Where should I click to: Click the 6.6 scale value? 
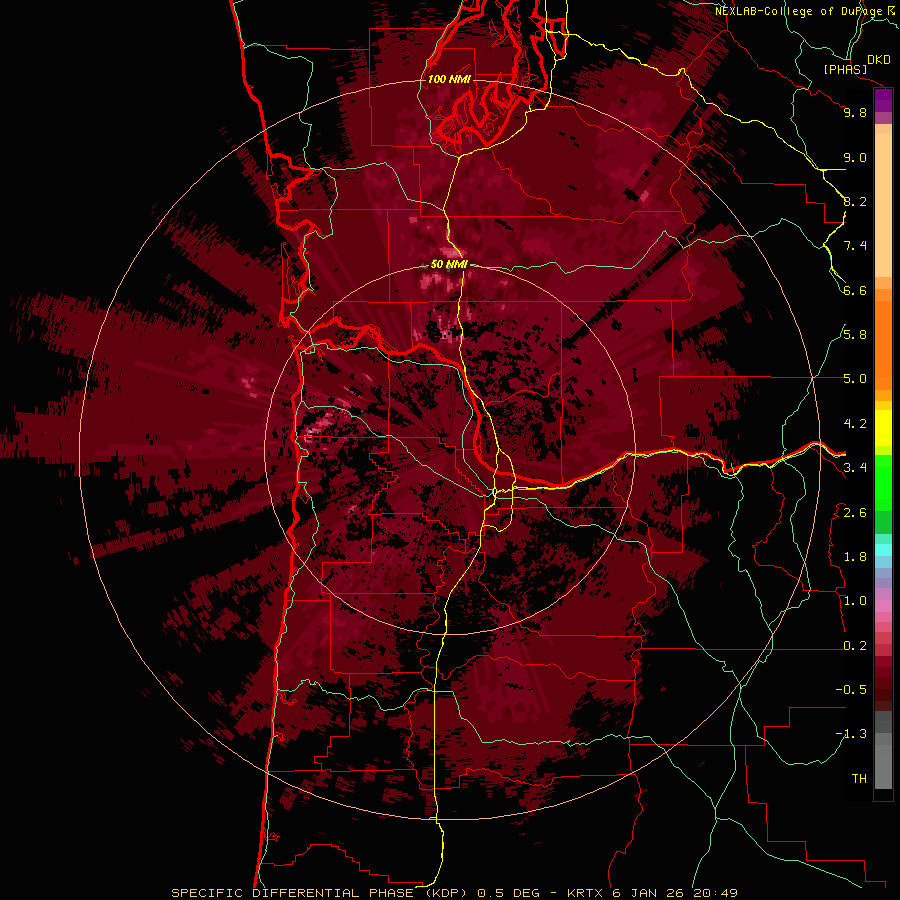coord(855,290)
